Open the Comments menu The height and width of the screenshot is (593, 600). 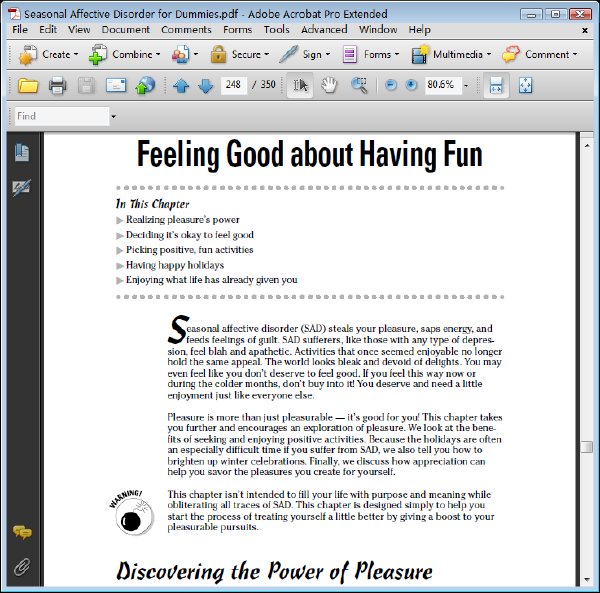186,29
